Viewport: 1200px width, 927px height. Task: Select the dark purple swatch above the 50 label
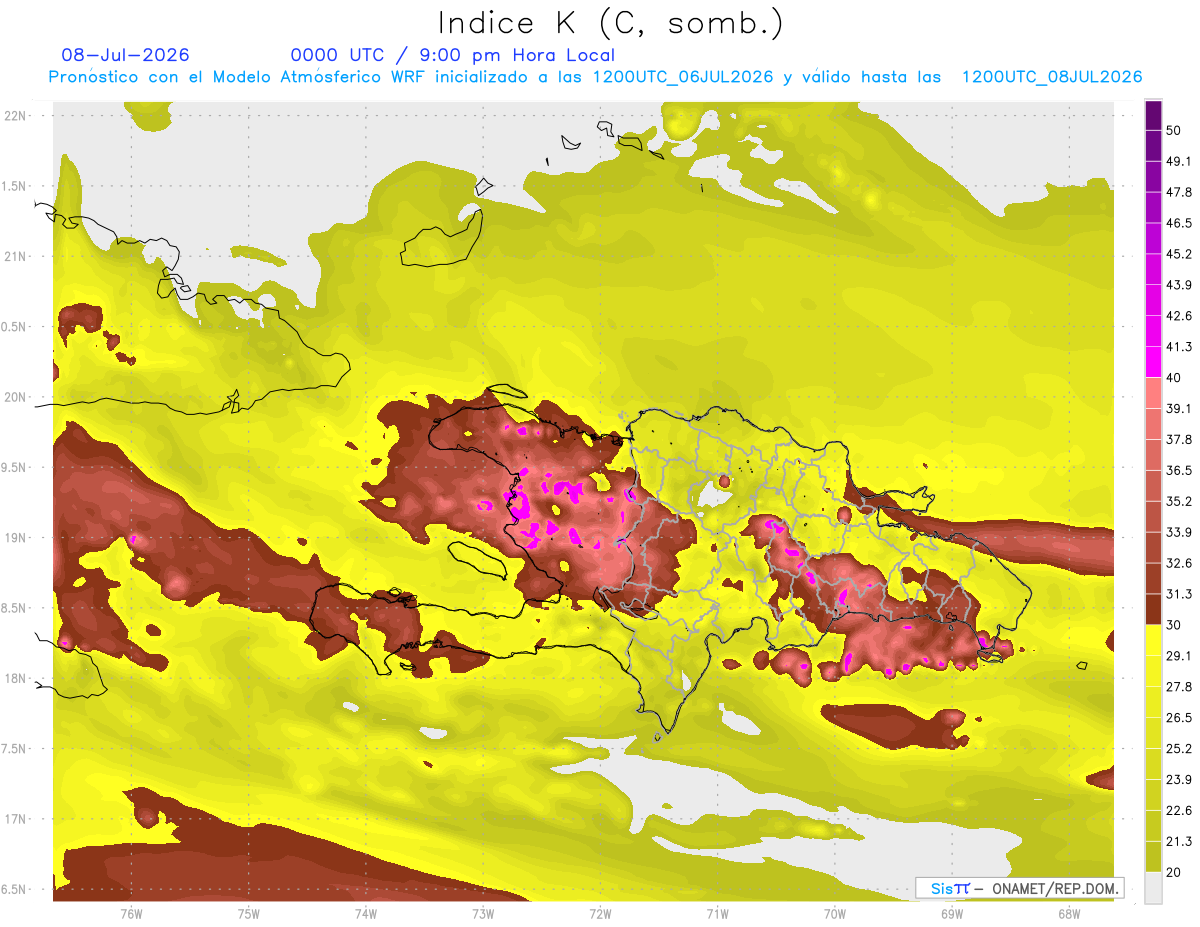1153,114
